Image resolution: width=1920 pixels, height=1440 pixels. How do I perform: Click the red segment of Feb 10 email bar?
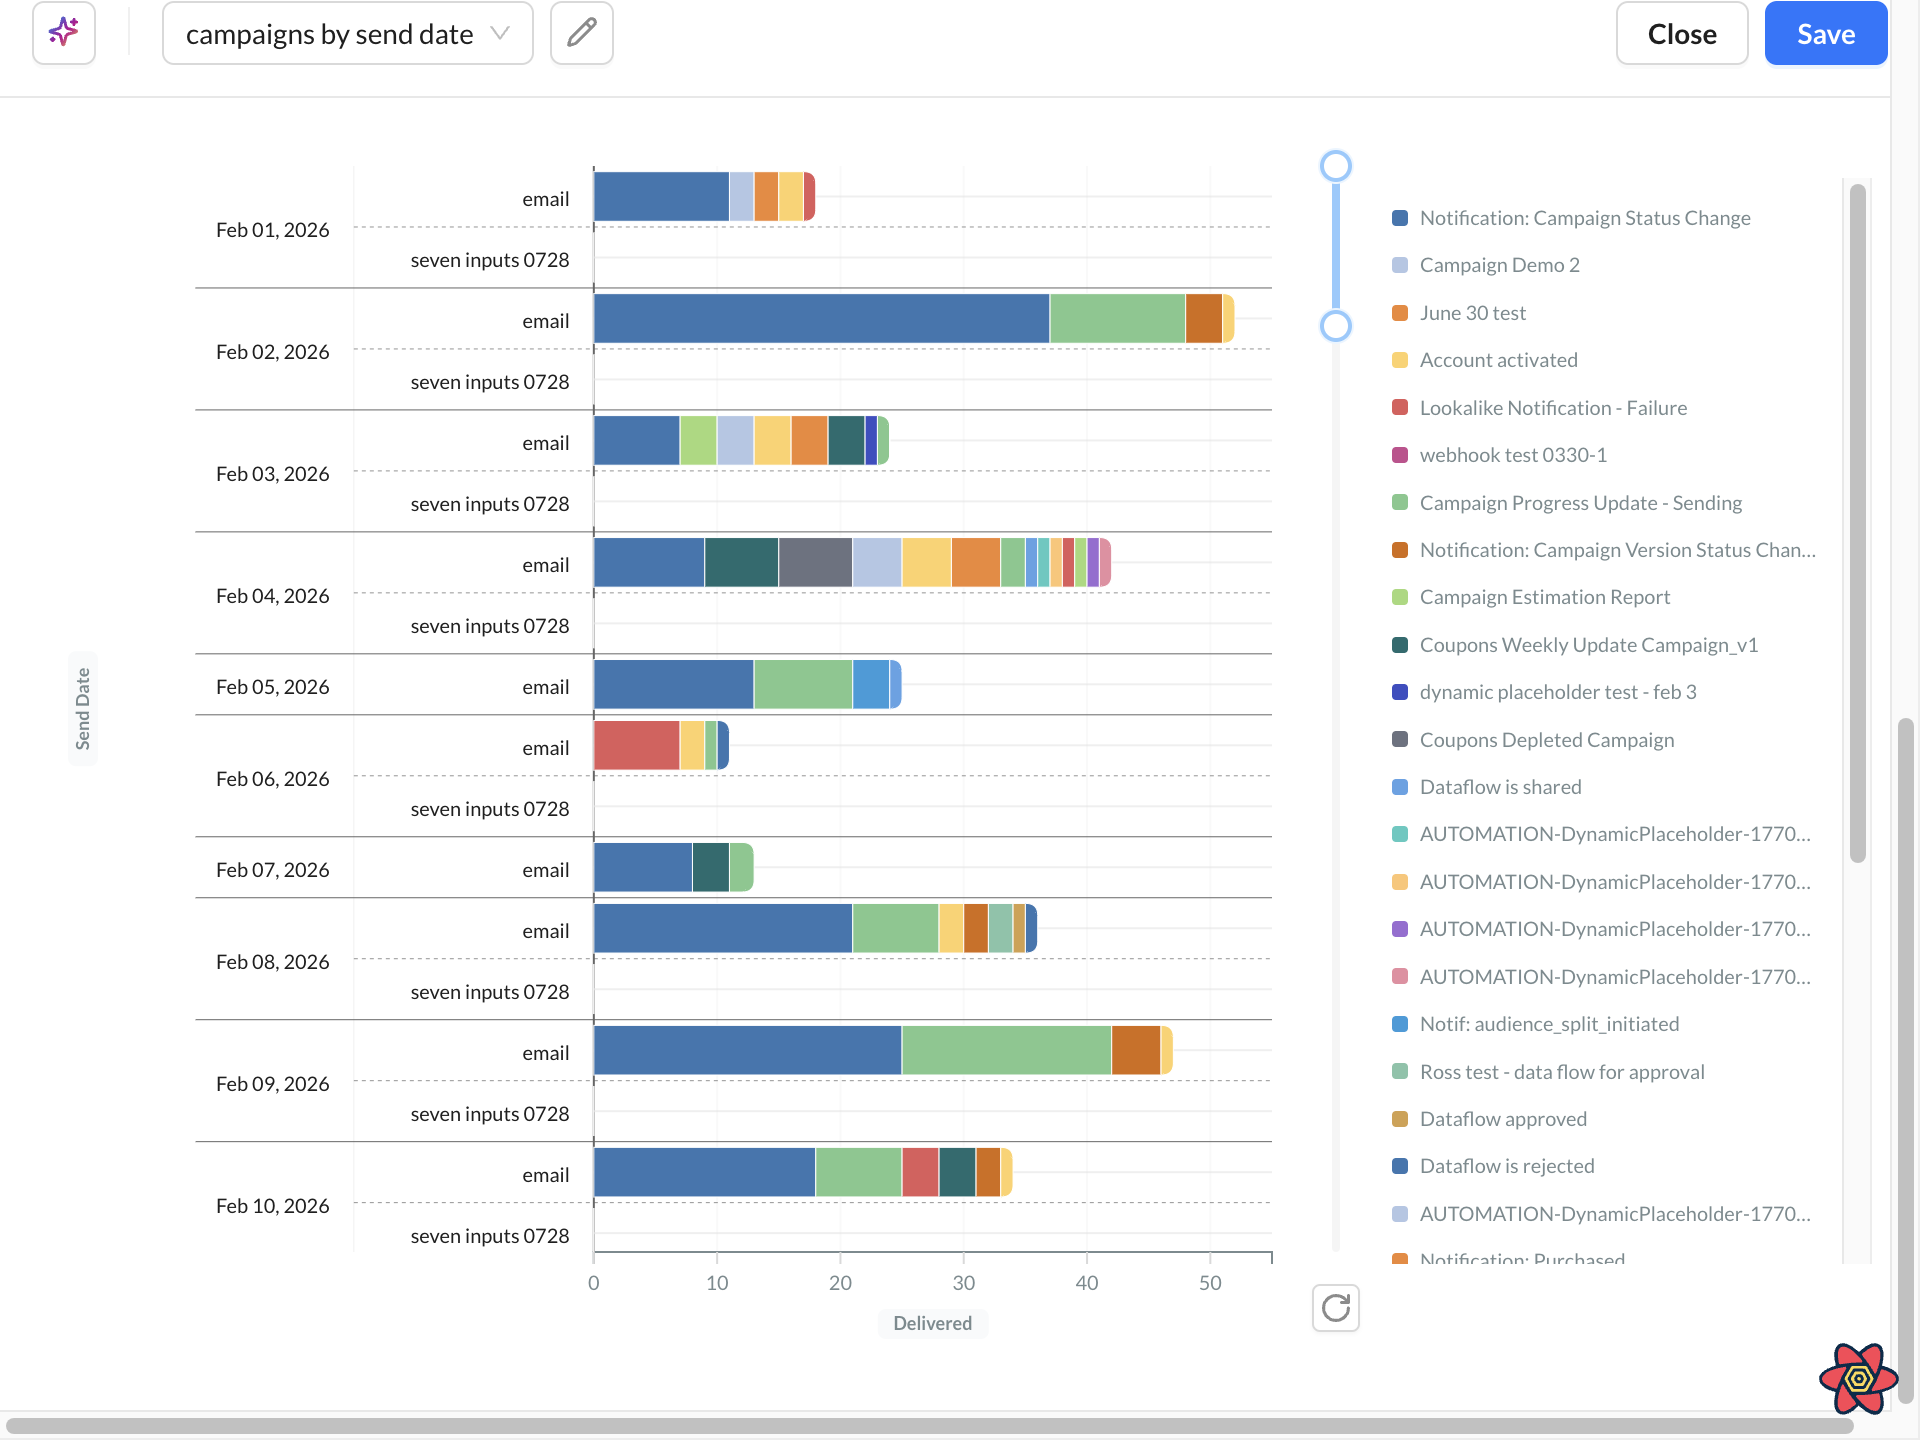click(920, 1173)
